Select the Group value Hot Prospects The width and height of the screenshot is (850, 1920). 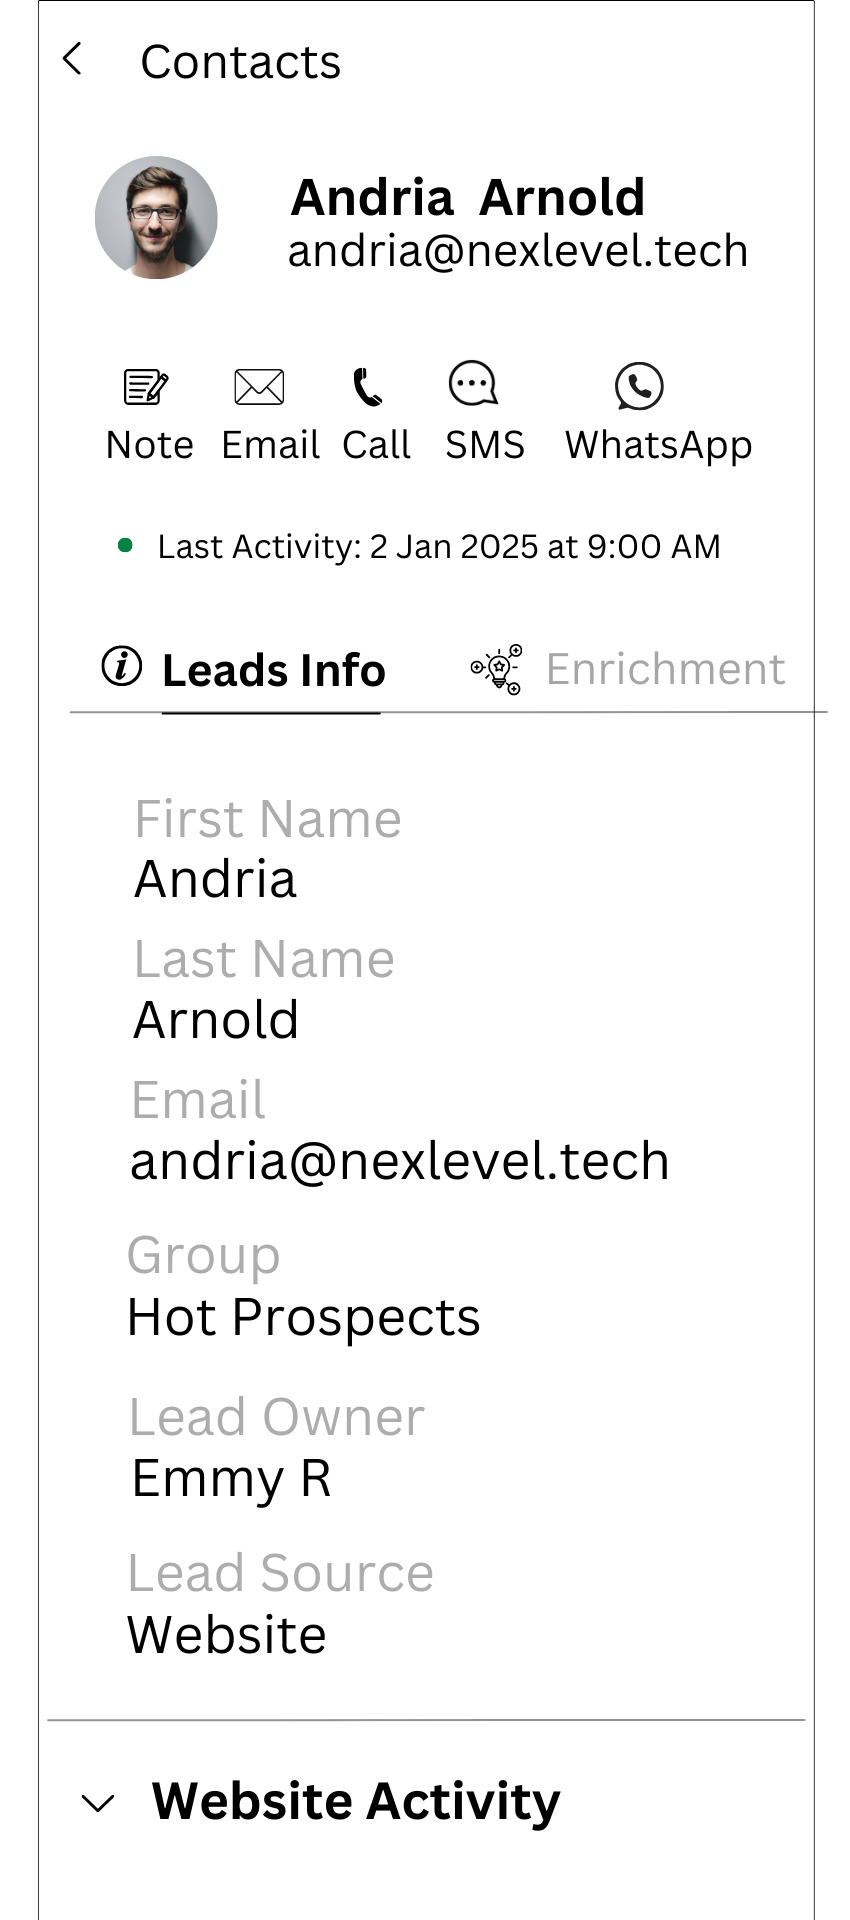pos(304,1317)
